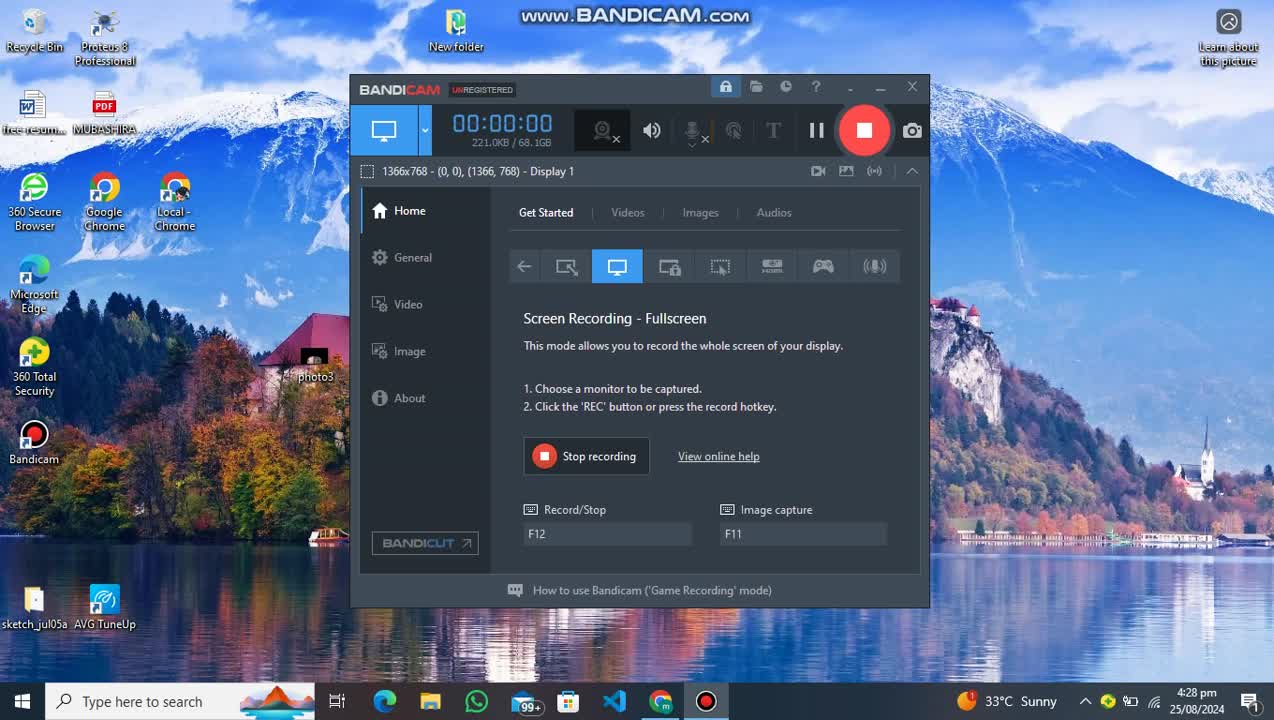The image size is (1274, 720).
Task: Click the blue screen recording mode button
Action: click(x=384, y=130)
